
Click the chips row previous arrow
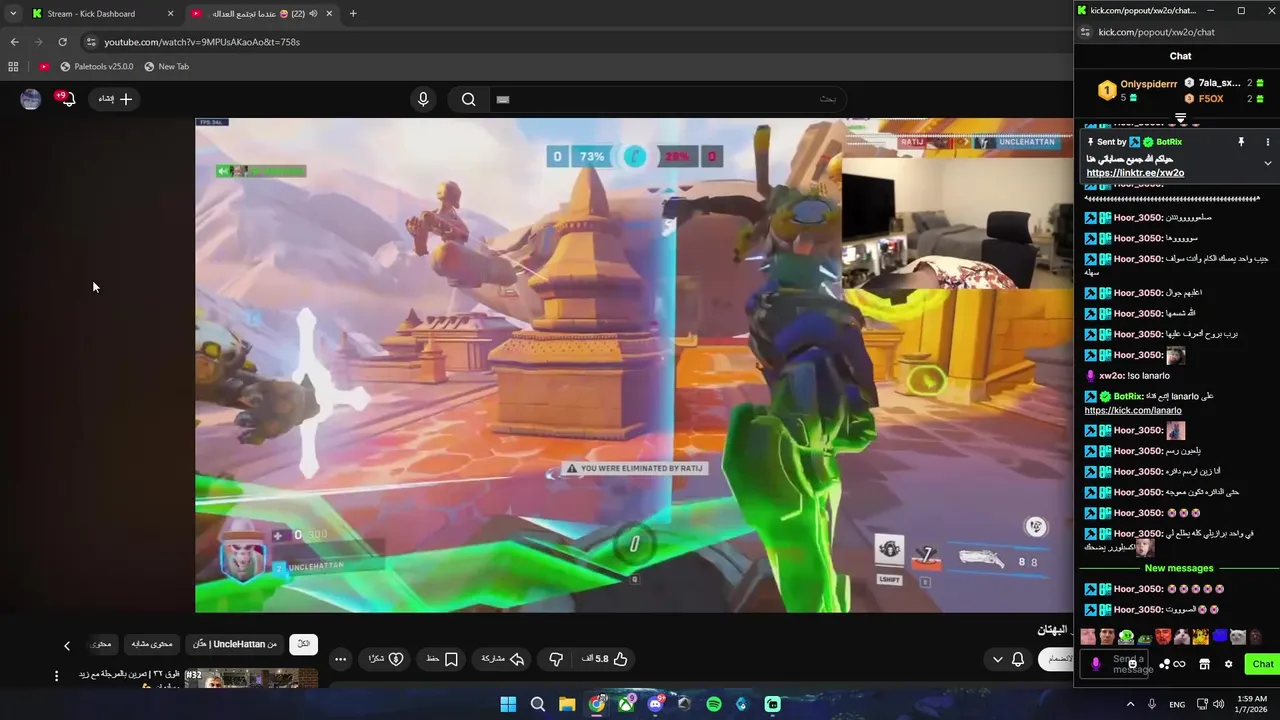point(67,646)
